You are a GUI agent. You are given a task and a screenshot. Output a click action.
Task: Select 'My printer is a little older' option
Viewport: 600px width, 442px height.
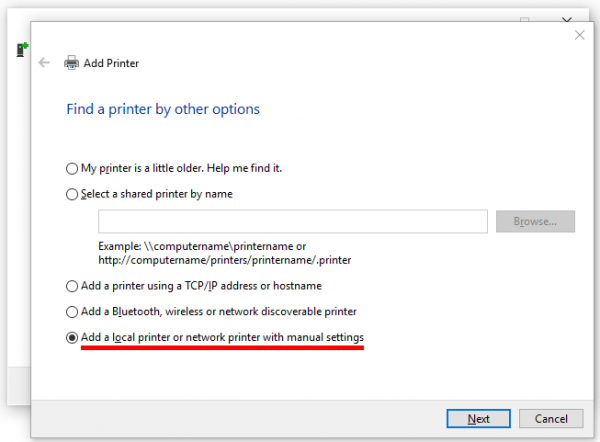[71, 168]
